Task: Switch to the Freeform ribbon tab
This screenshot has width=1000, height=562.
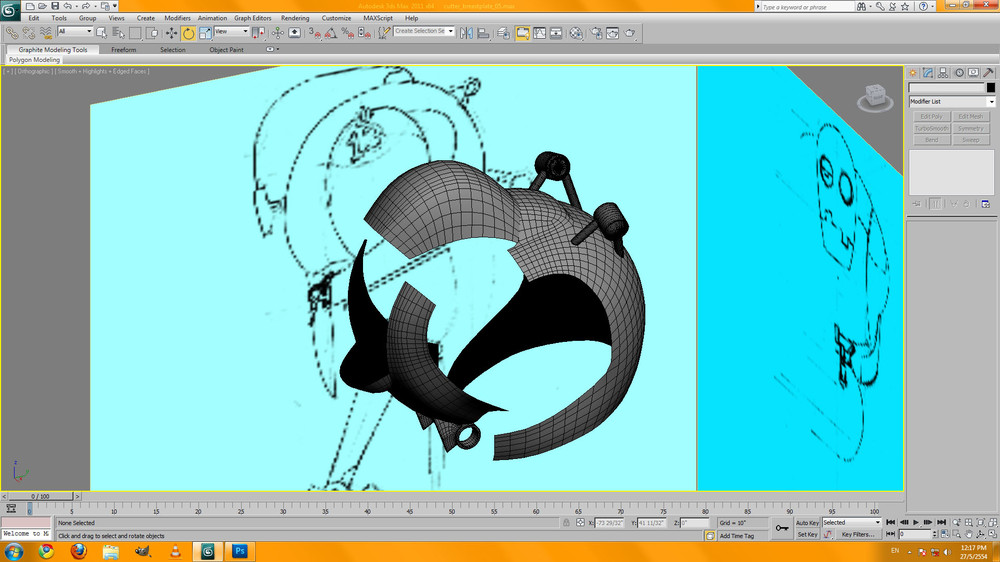Action: 124,49
